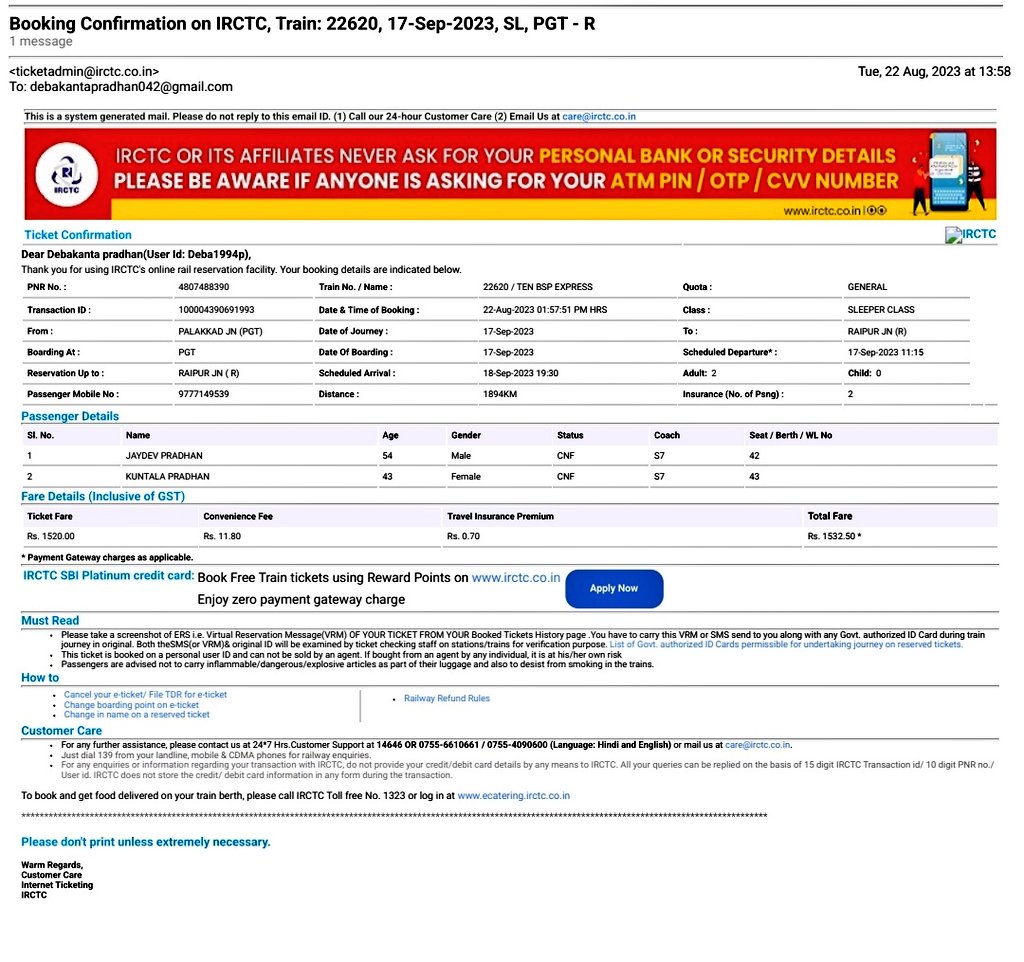Open the Change boarding point on e-ticket link
Screen dimensions: 1024x962
[x=131, y=705]
